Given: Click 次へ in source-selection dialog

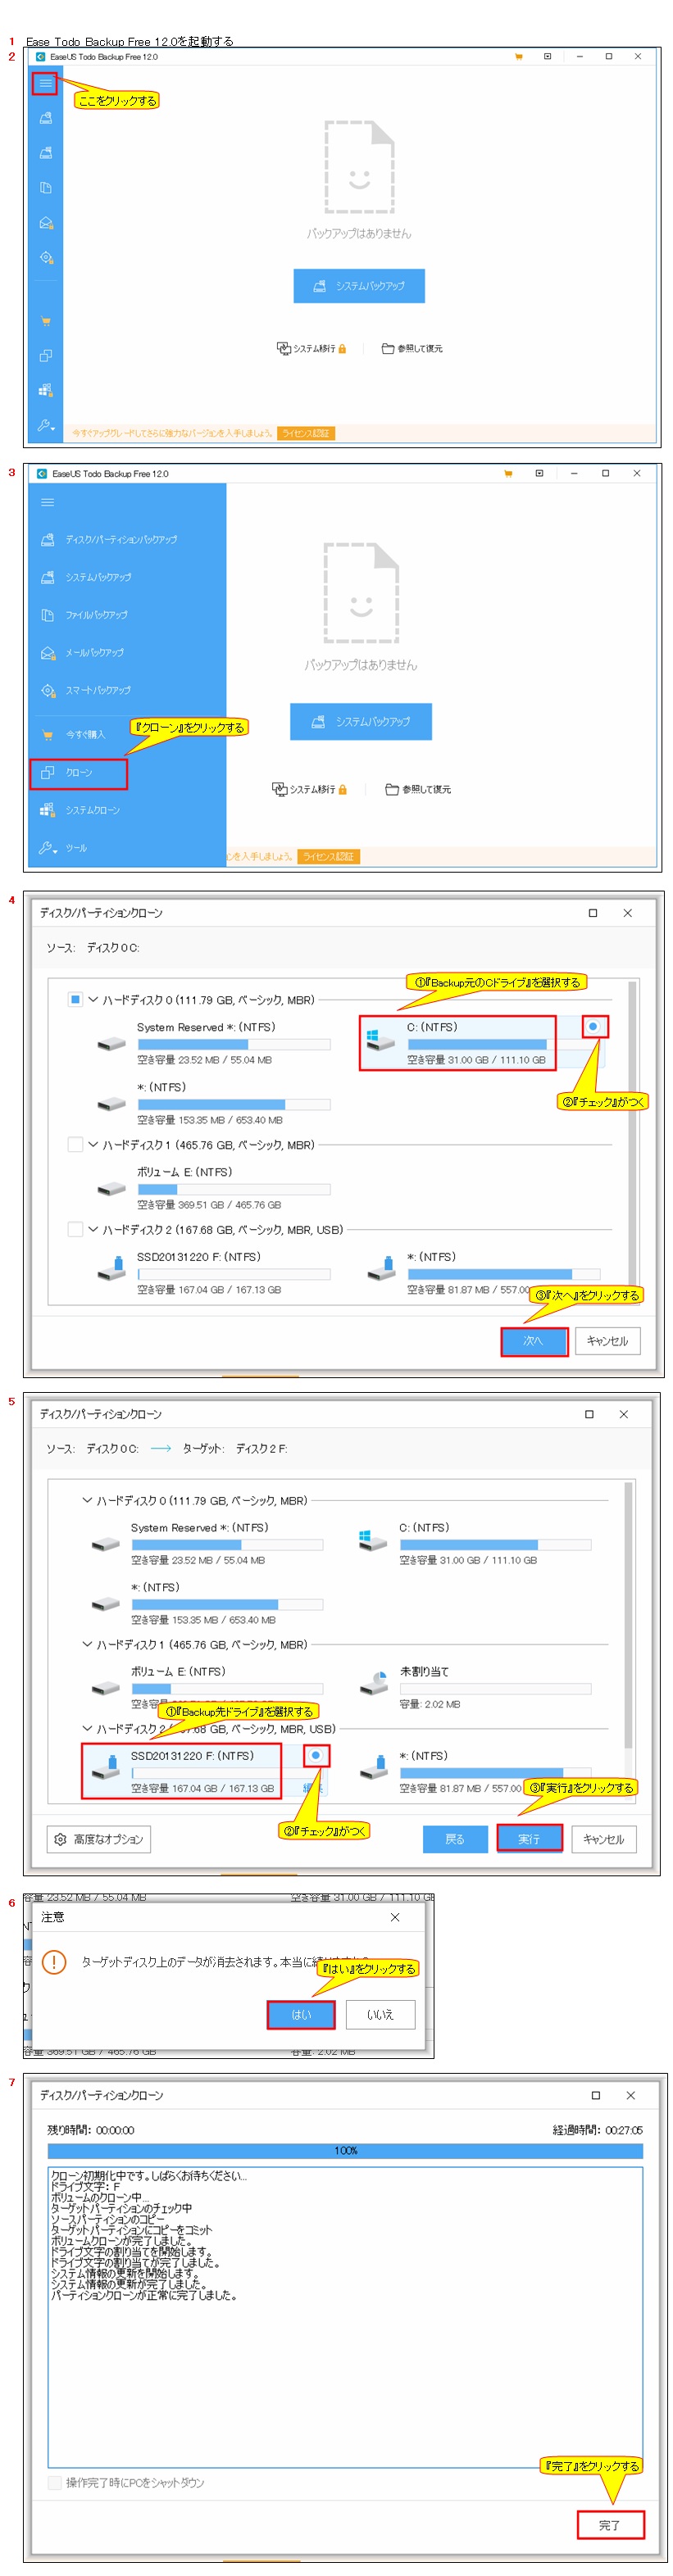Looking at the screenshot, I should (x=534, y=1341).
